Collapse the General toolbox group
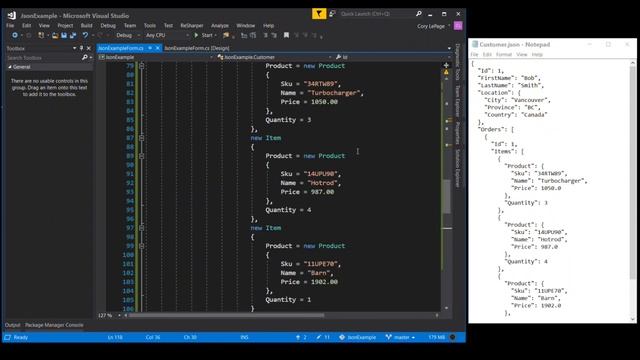Image resolution: width=640 pixels, height=360 pixels. (10, 67)
